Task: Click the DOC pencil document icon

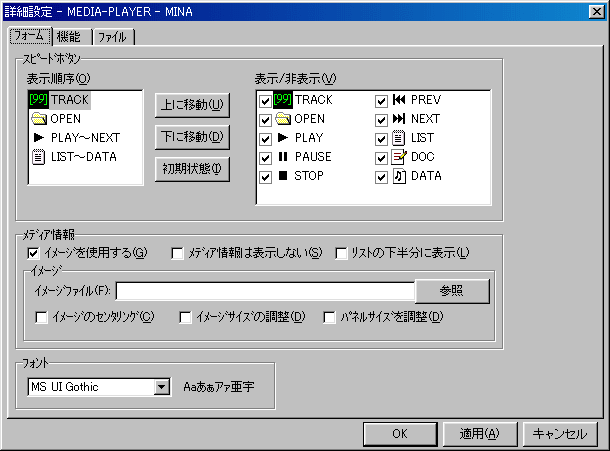Action: pos(399,157)
